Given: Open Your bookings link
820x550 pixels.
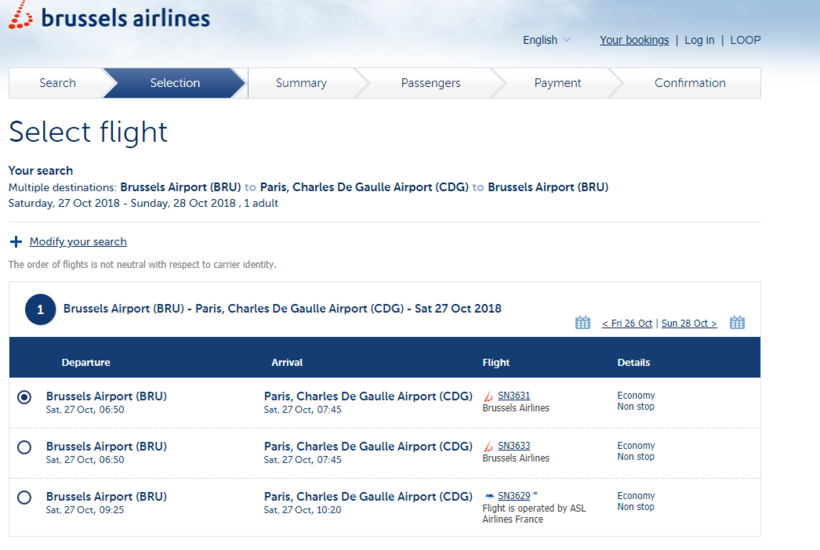Looking at the screenshot, I should (x=634, y=40).
